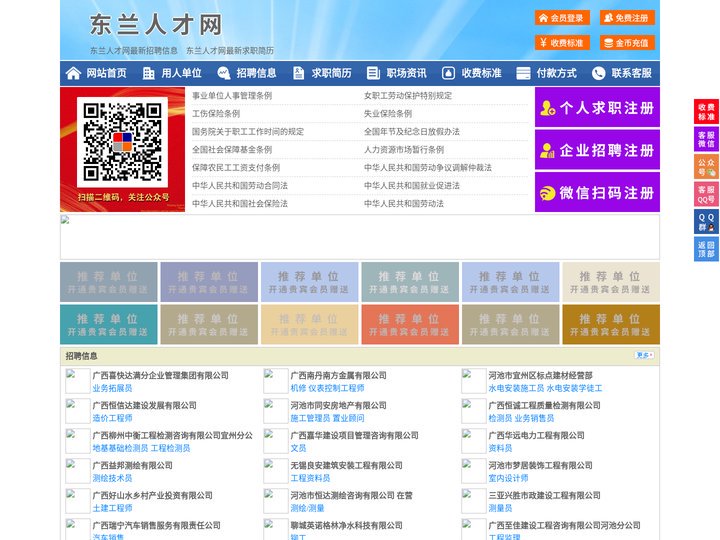Click the 东兰人才网 site logo

[156, 24]
